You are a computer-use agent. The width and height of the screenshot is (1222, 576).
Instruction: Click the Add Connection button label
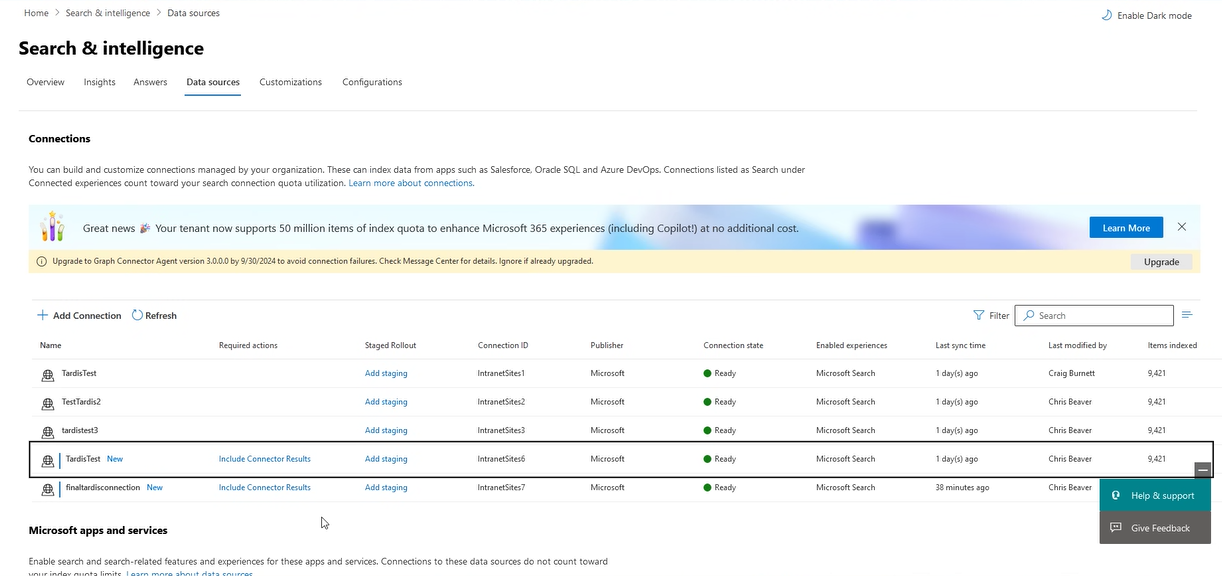87,315
